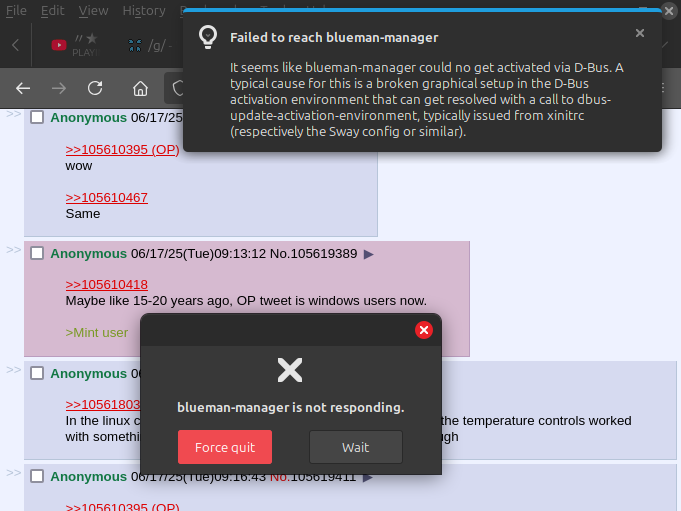Click Wait in the blueman-manager dialog
The height and width of the screenshot is (511, 681).
pos(356,447)
